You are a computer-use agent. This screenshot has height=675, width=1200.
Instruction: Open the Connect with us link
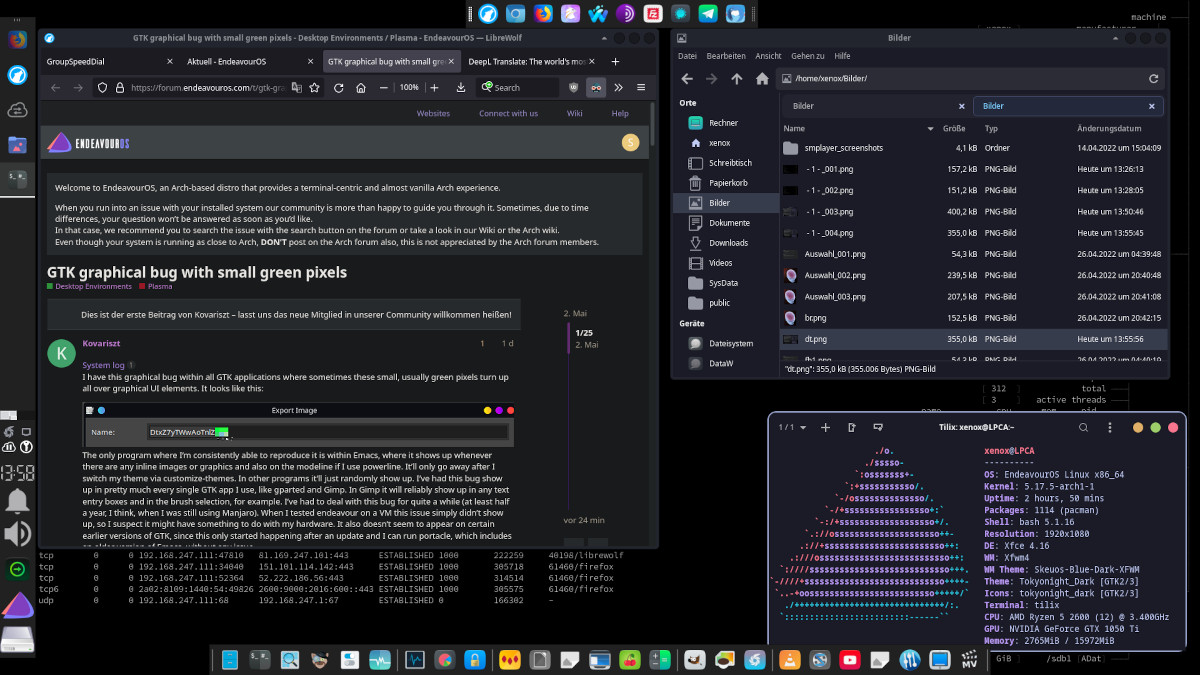click(x=508, y=113)
